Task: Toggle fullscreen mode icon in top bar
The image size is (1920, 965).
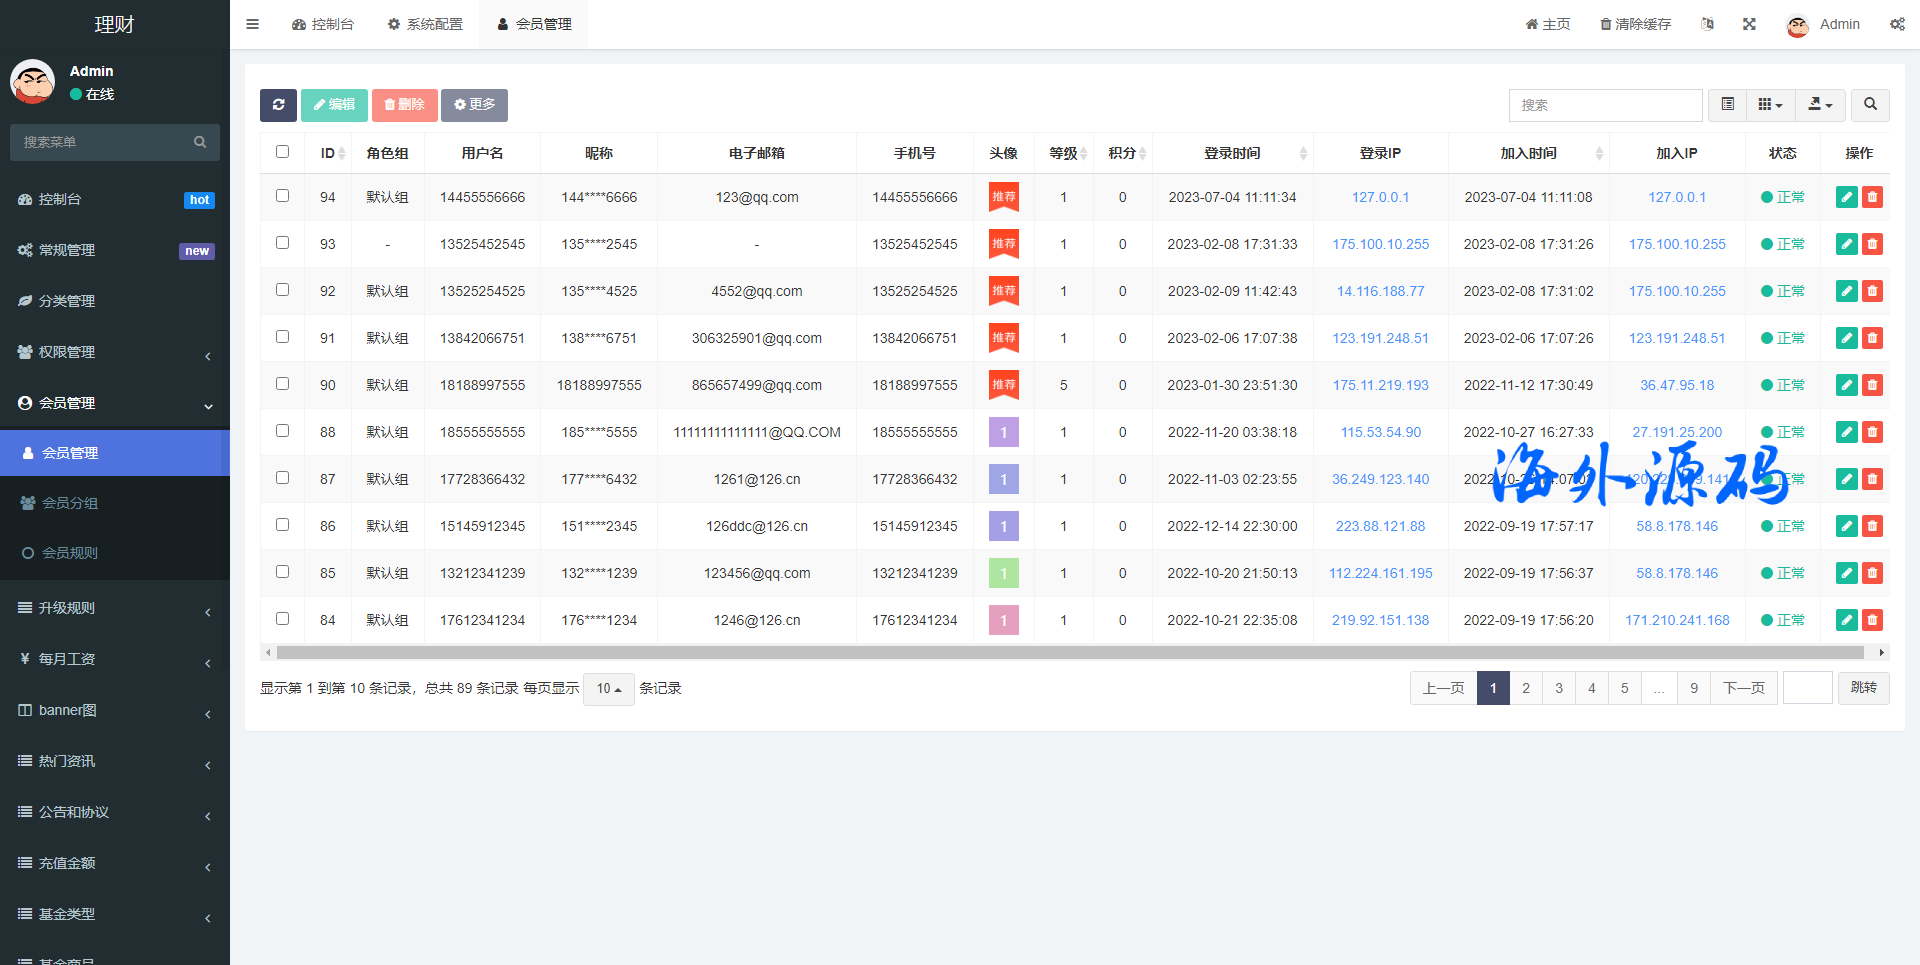Action: (1749, 24)
